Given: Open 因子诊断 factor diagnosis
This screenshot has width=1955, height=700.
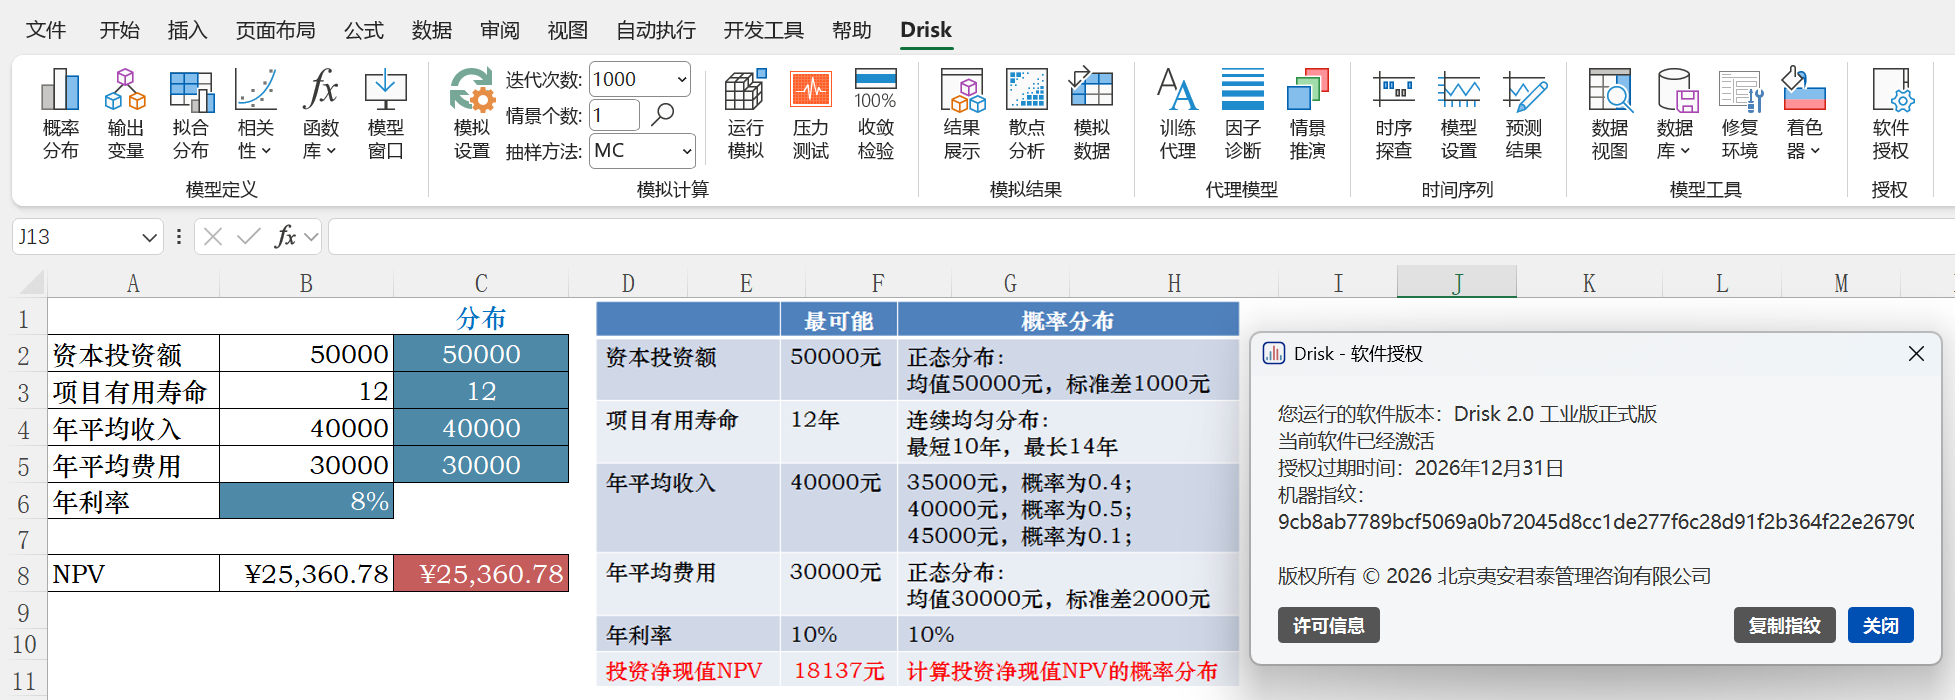Looking at the screenshot, I should pyautogui.click(x=1242, y=114).
